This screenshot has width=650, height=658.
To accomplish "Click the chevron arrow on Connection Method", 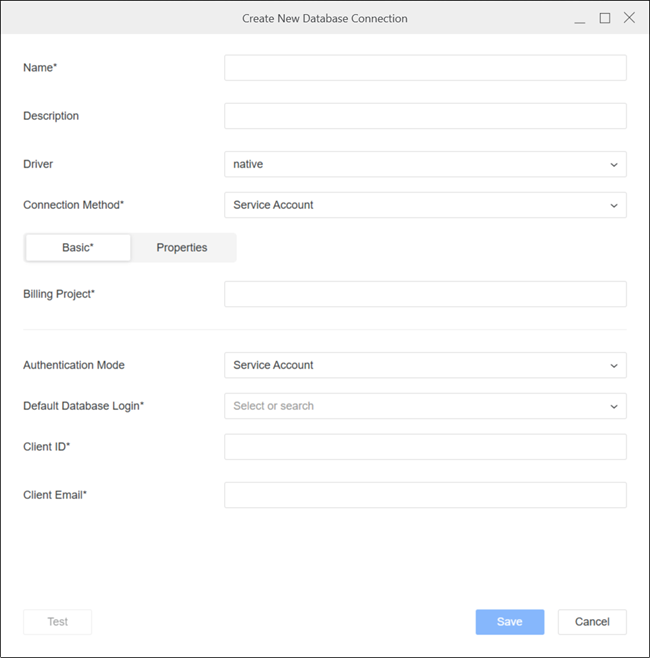I will tap(614, 205).
